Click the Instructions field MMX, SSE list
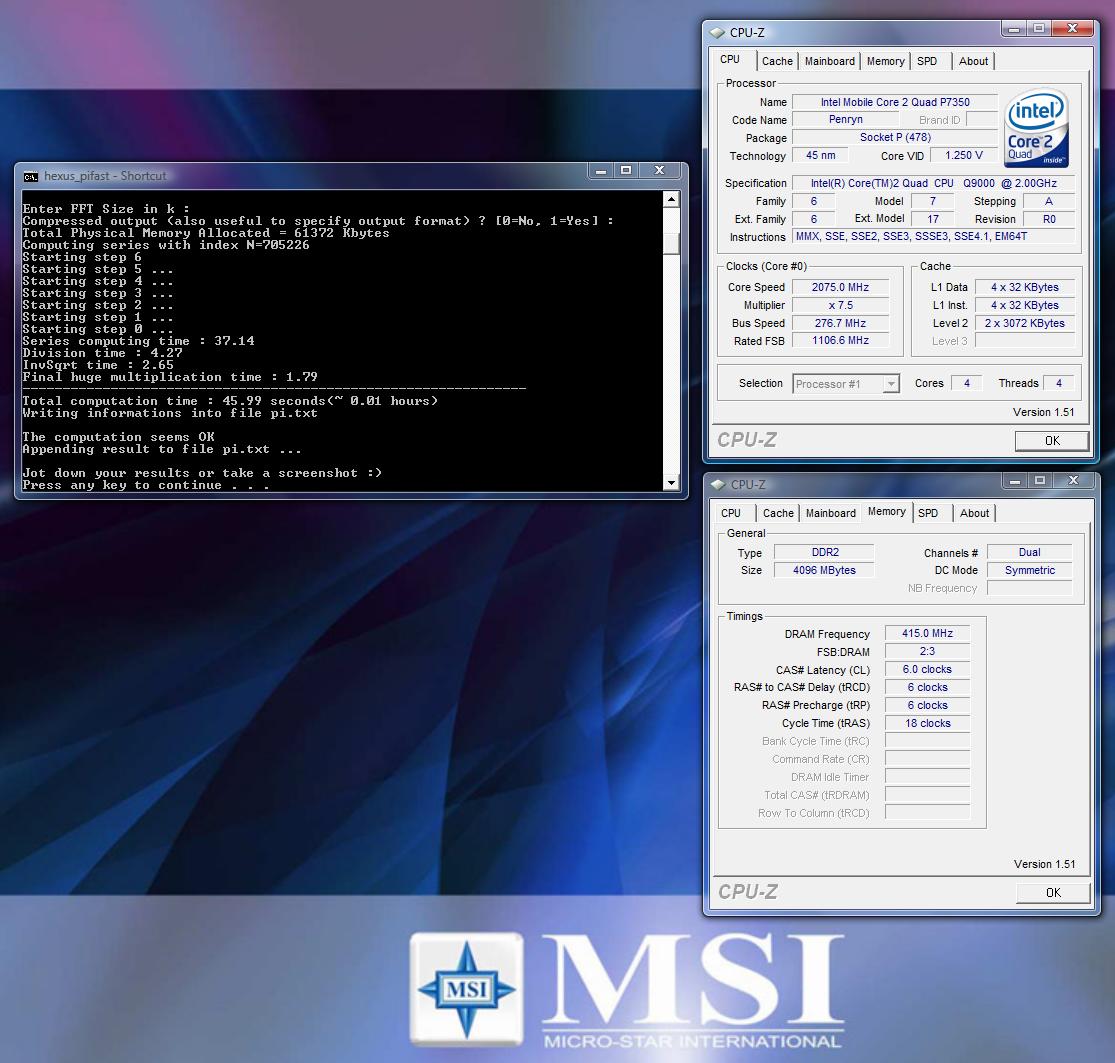This screenshot has width=1115, height=1063. pos(934,237)
